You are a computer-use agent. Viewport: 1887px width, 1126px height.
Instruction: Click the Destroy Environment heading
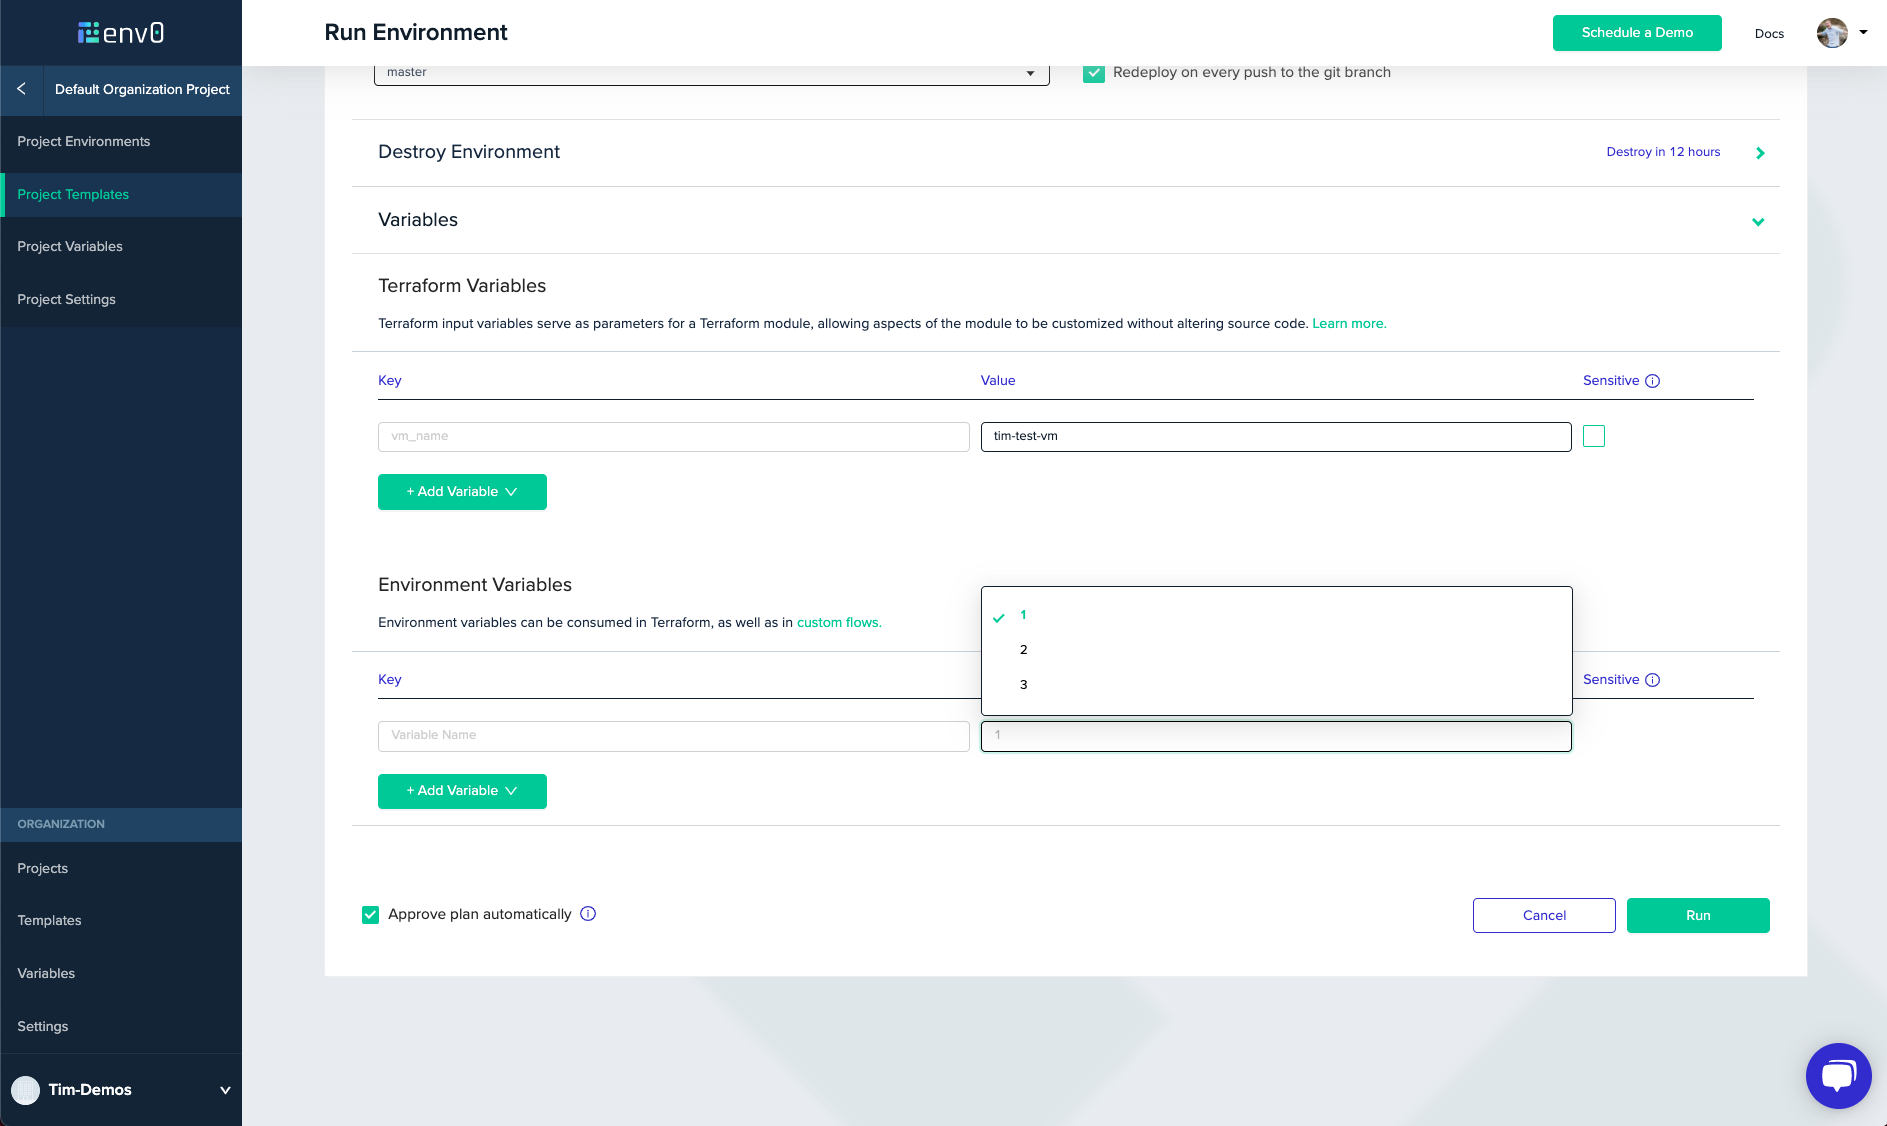[x=469, y=152]
